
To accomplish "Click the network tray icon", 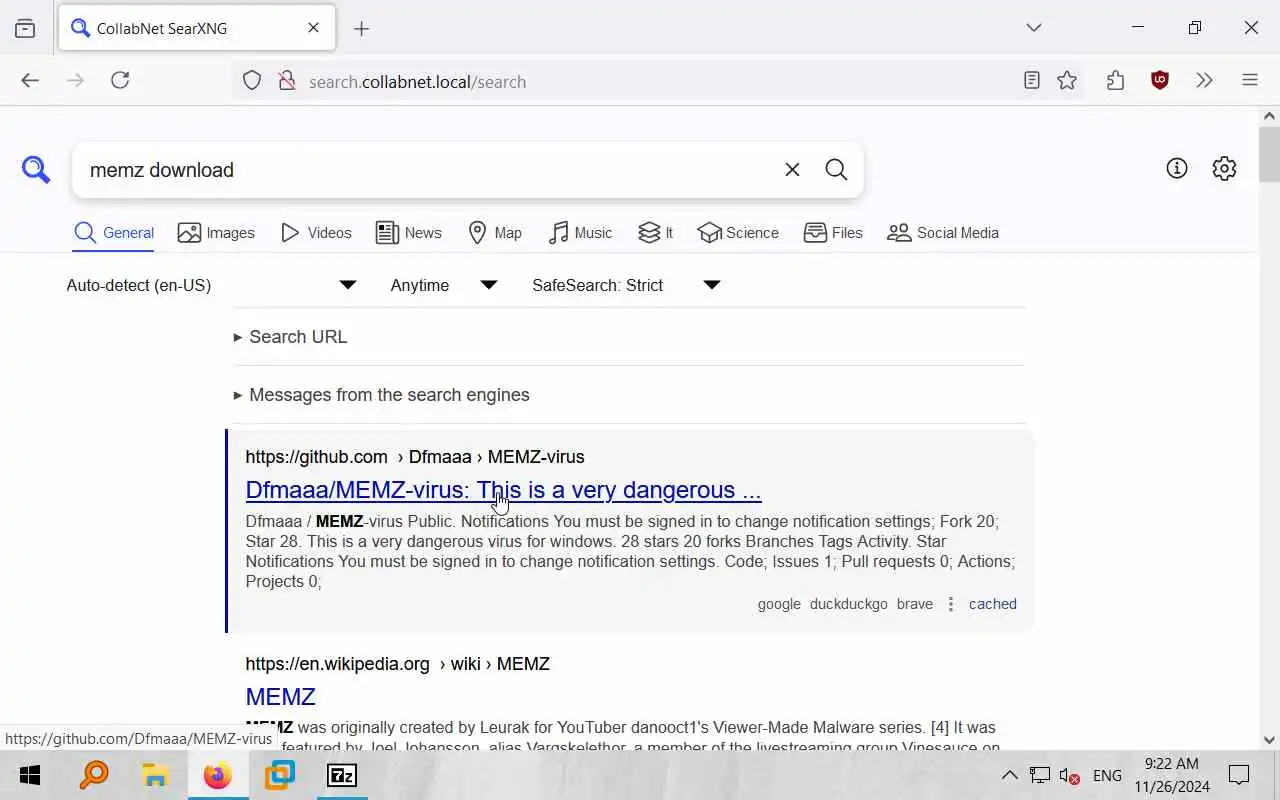I will [x=1040, y=775].
